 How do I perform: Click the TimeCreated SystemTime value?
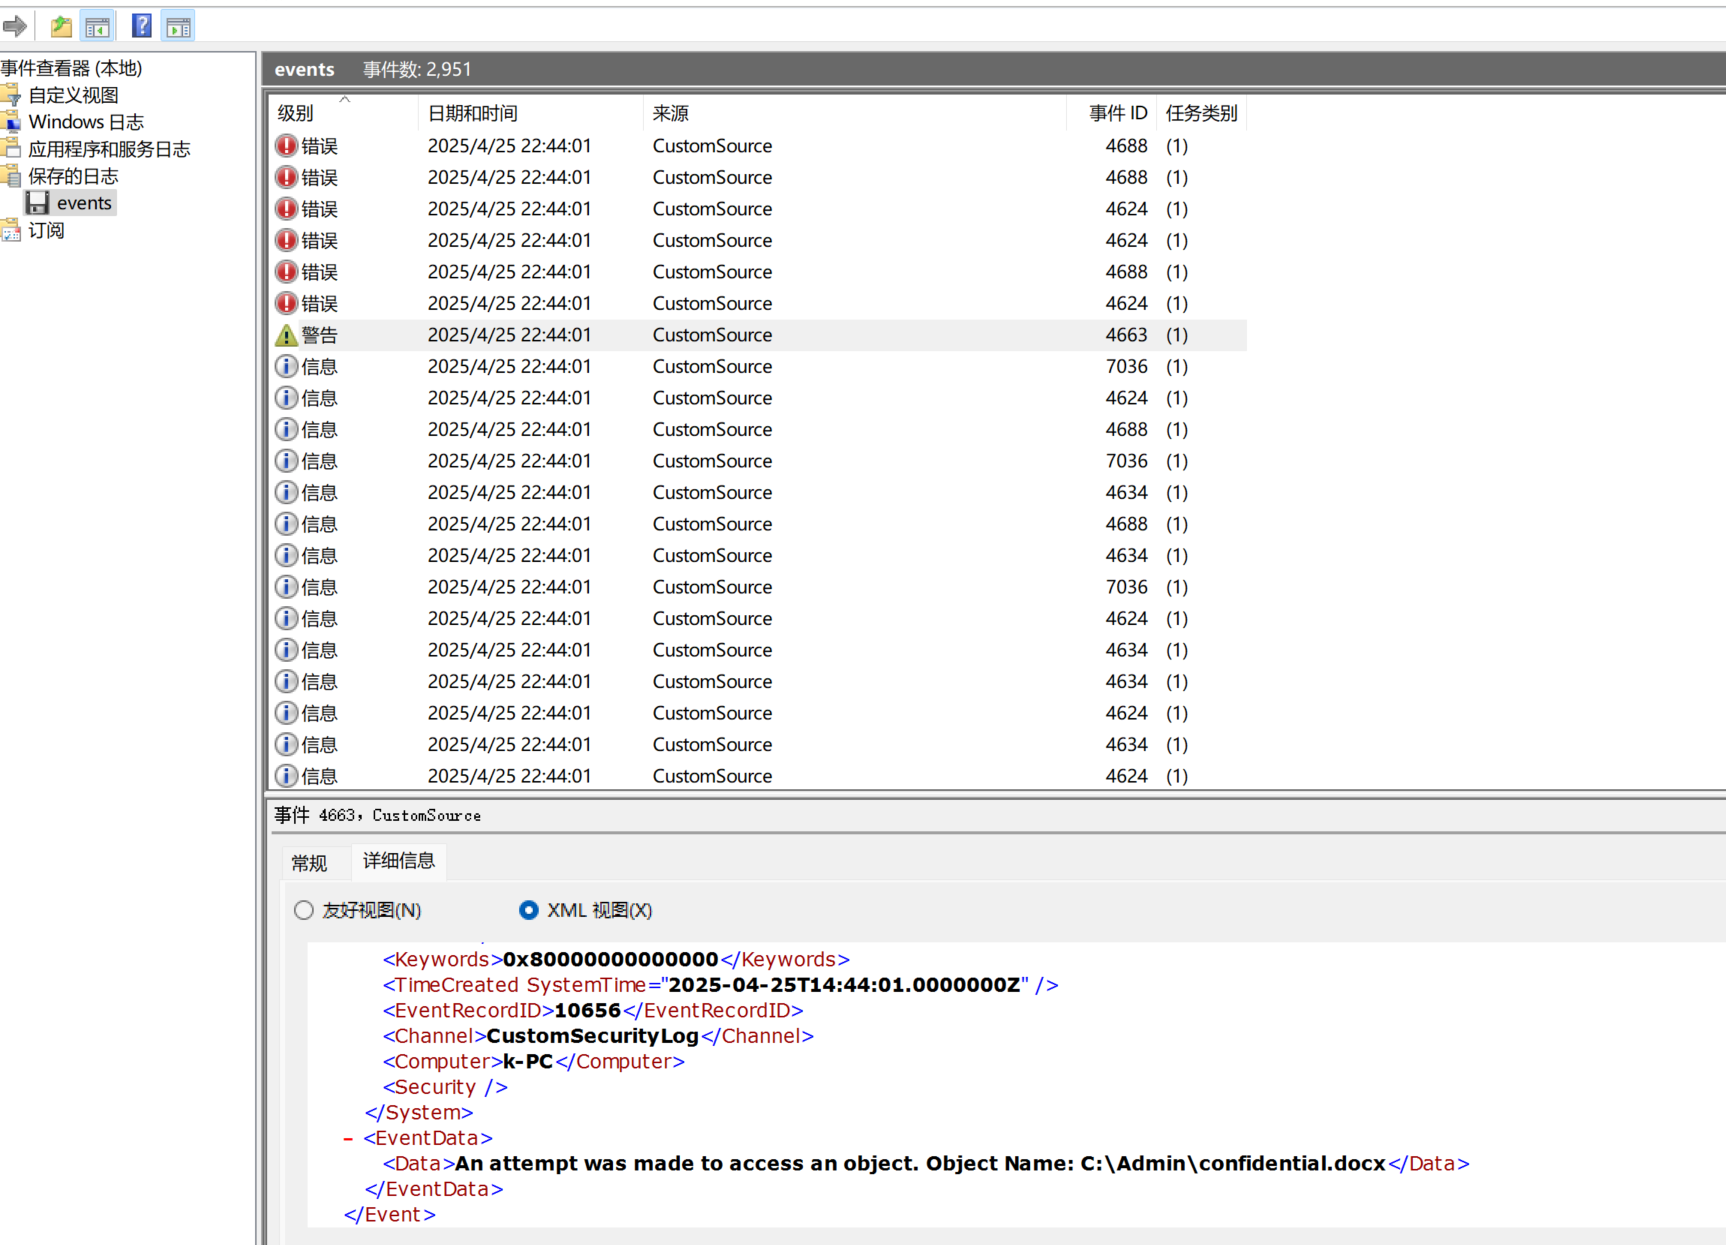[844, 985]
